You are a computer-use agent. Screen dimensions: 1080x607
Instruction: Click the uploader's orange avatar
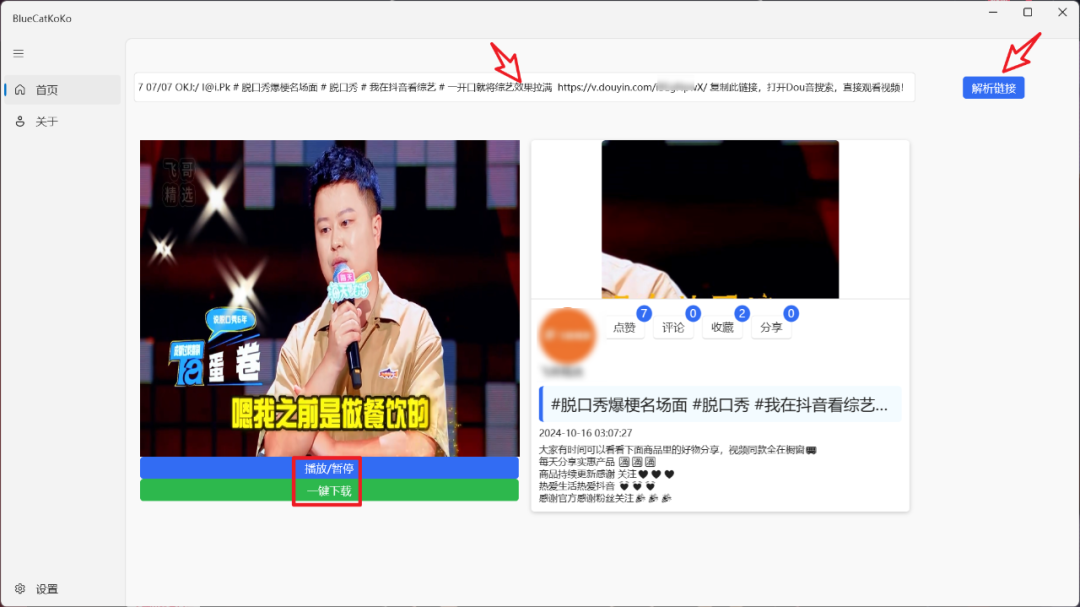click(567, 335)
